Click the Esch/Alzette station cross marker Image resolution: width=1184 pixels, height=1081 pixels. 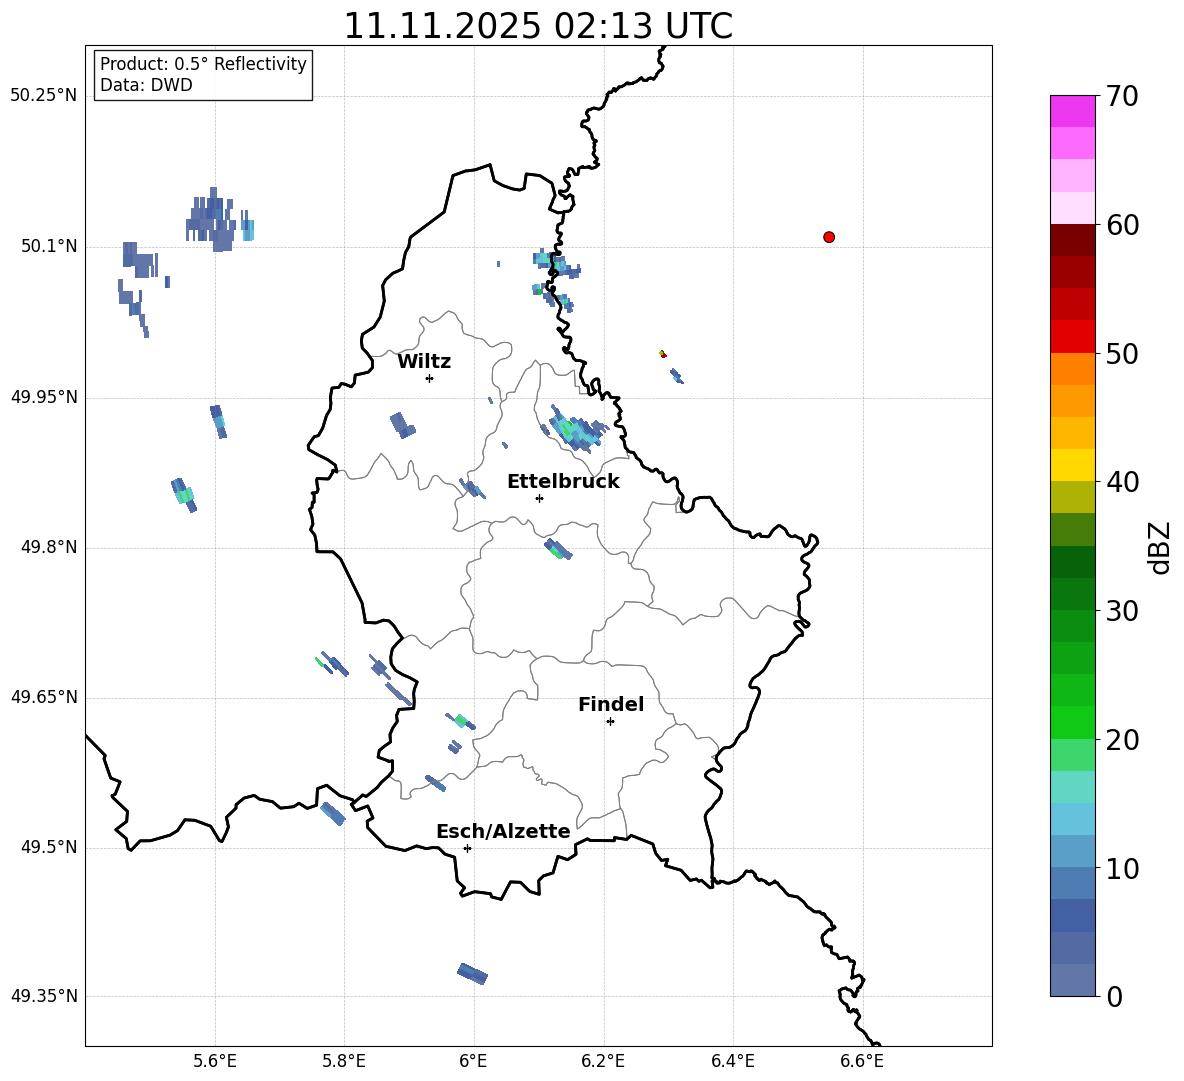[467, 848]
